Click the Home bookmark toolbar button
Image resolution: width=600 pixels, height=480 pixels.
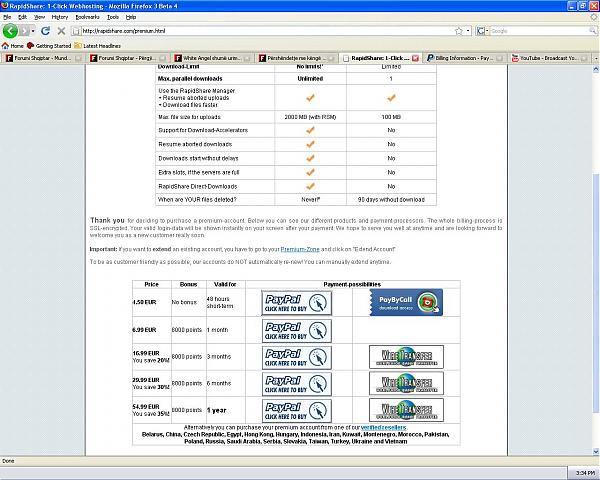13,46
